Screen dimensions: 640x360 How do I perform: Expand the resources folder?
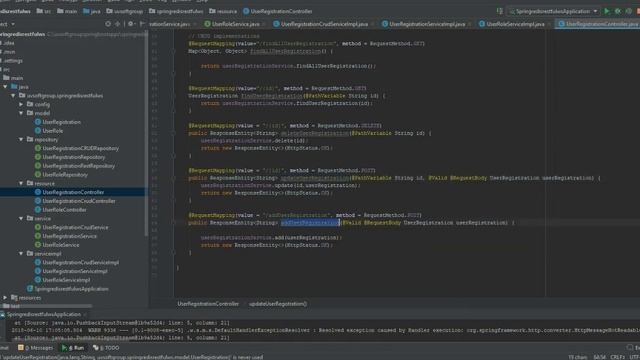coord(5,298)
